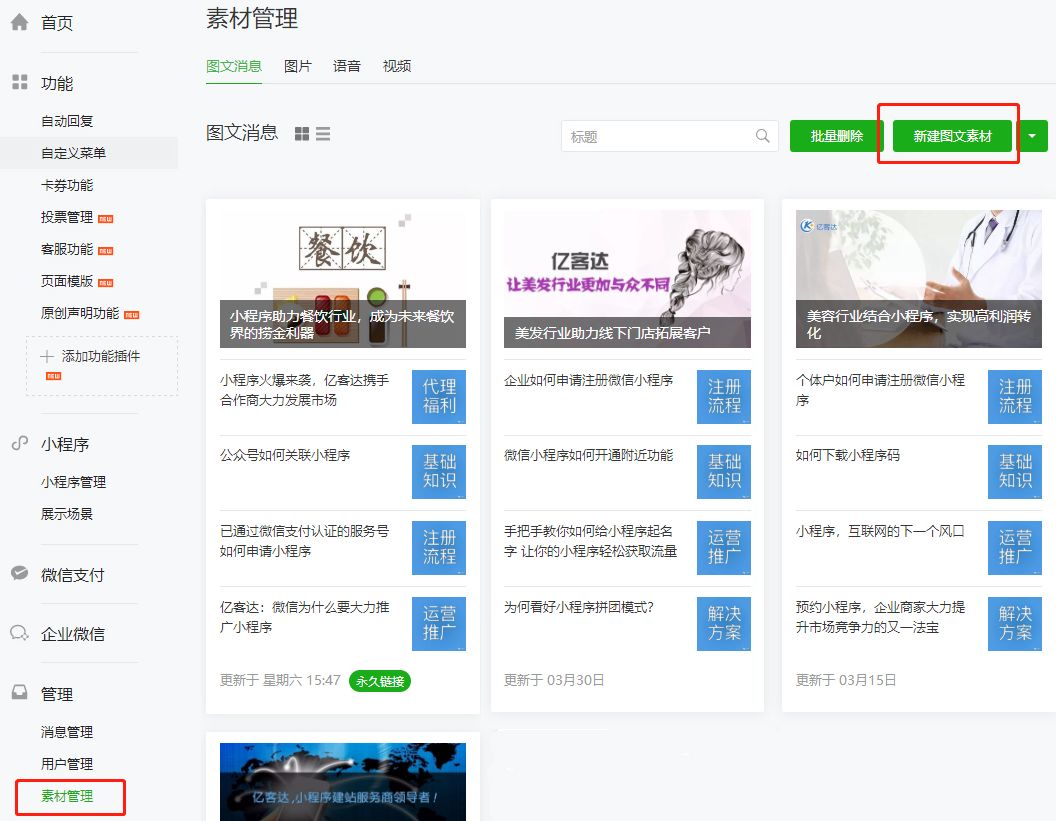
Task: Click the 更新于 03月30日 text
Action: coord(554,680)
